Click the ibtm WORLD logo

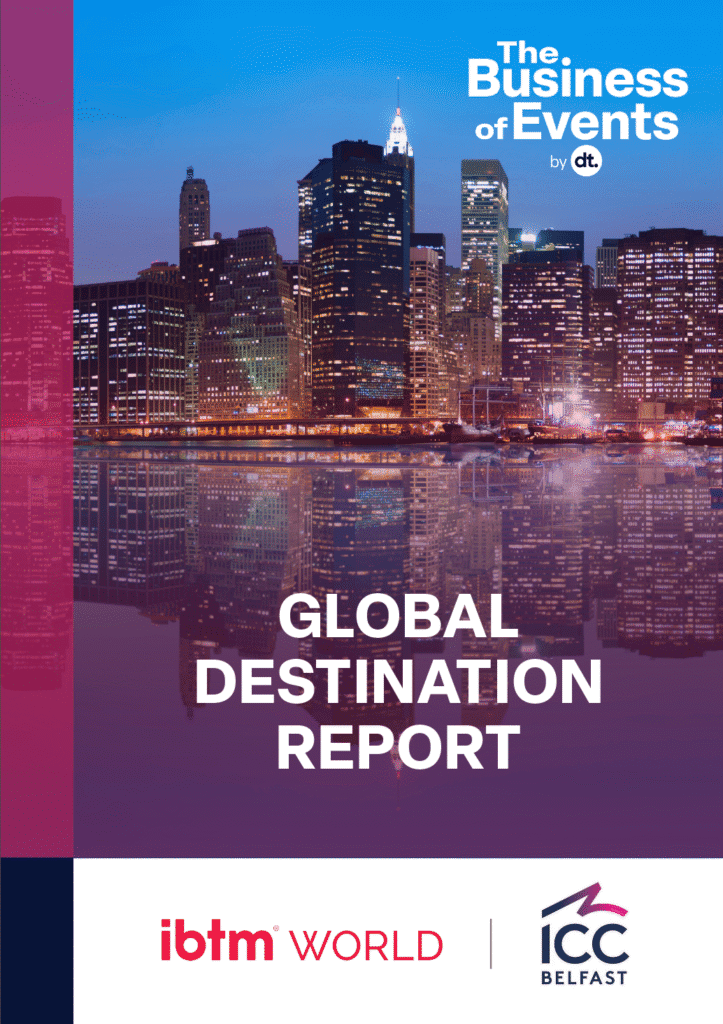tap(302, 940)
